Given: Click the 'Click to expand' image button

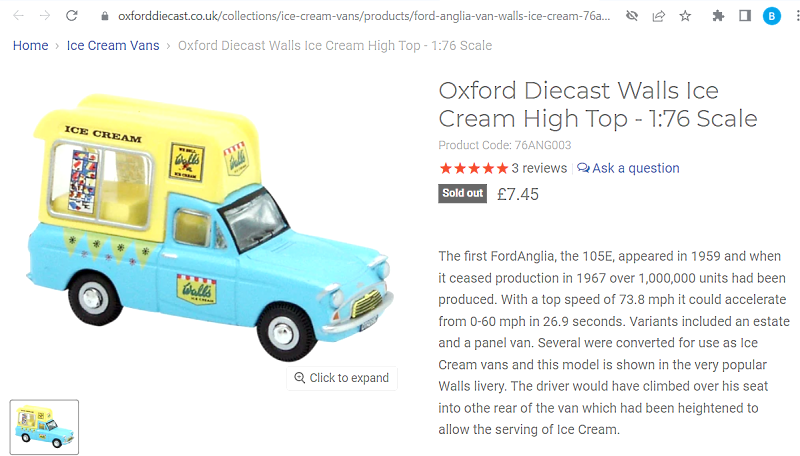Looking at the screenshot, I should (342, 378).
